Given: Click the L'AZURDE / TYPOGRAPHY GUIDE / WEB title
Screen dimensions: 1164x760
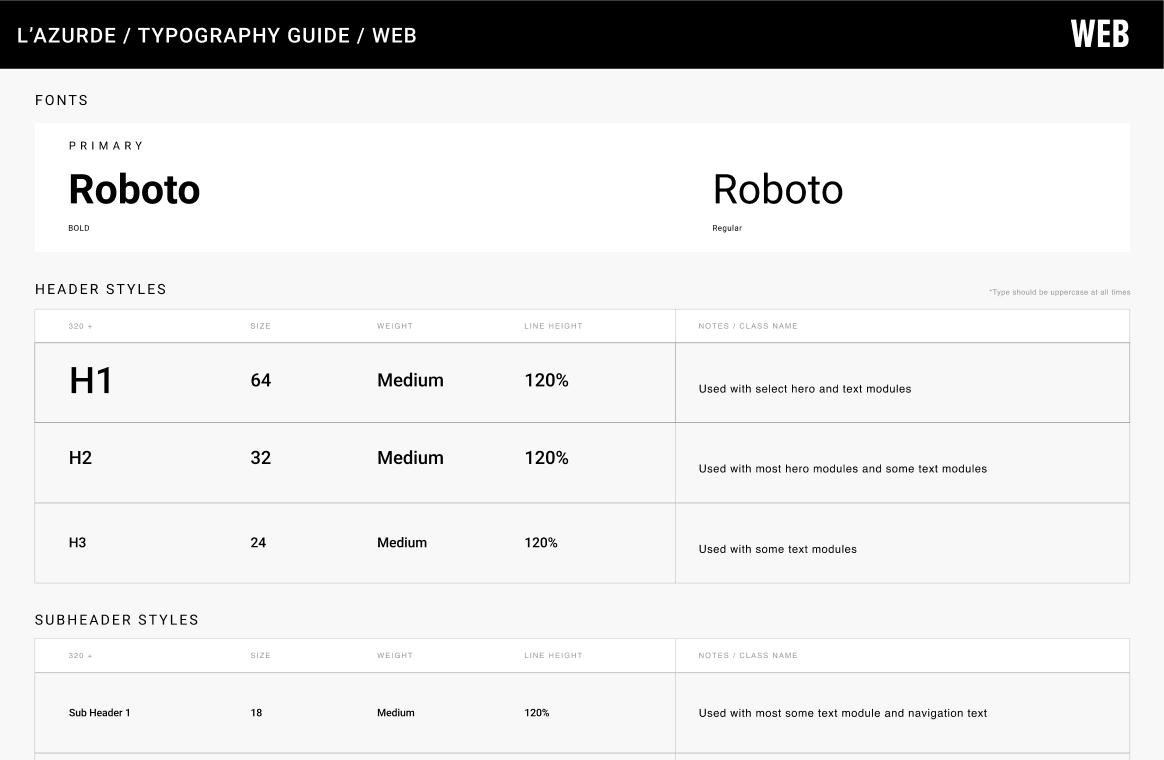Looking at the screenshot, I should [217, 36].
